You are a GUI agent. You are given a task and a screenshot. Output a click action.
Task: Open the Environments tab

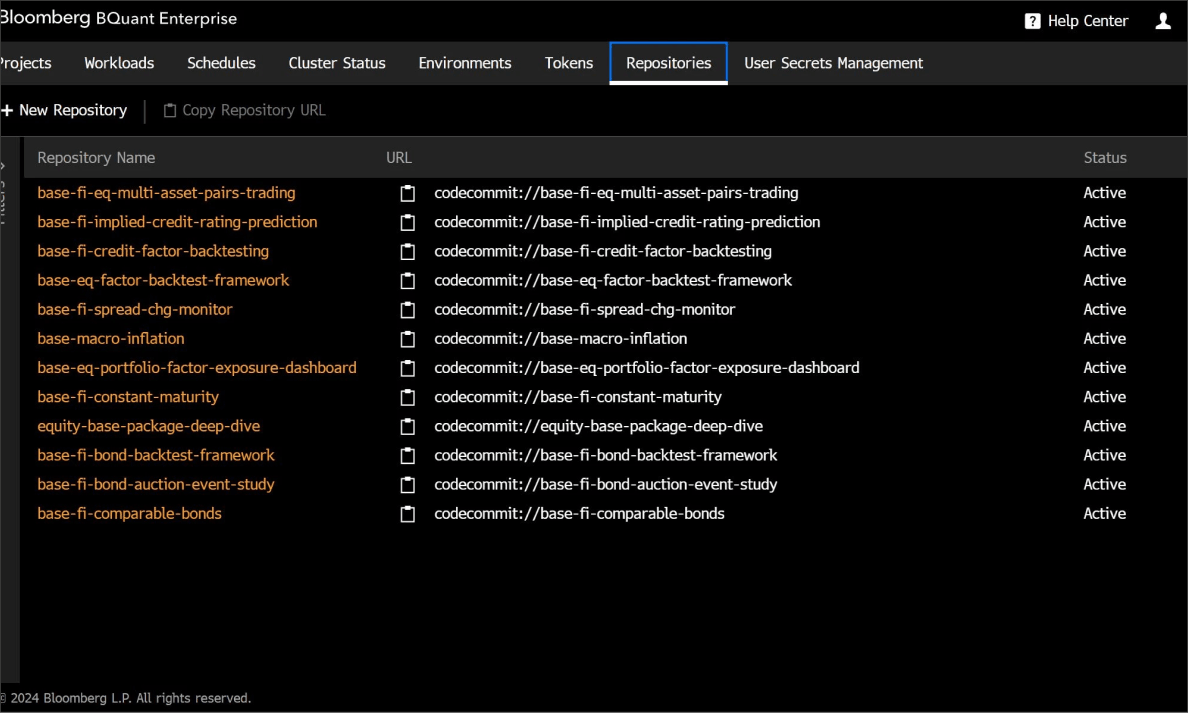click(x=465, y=62)
